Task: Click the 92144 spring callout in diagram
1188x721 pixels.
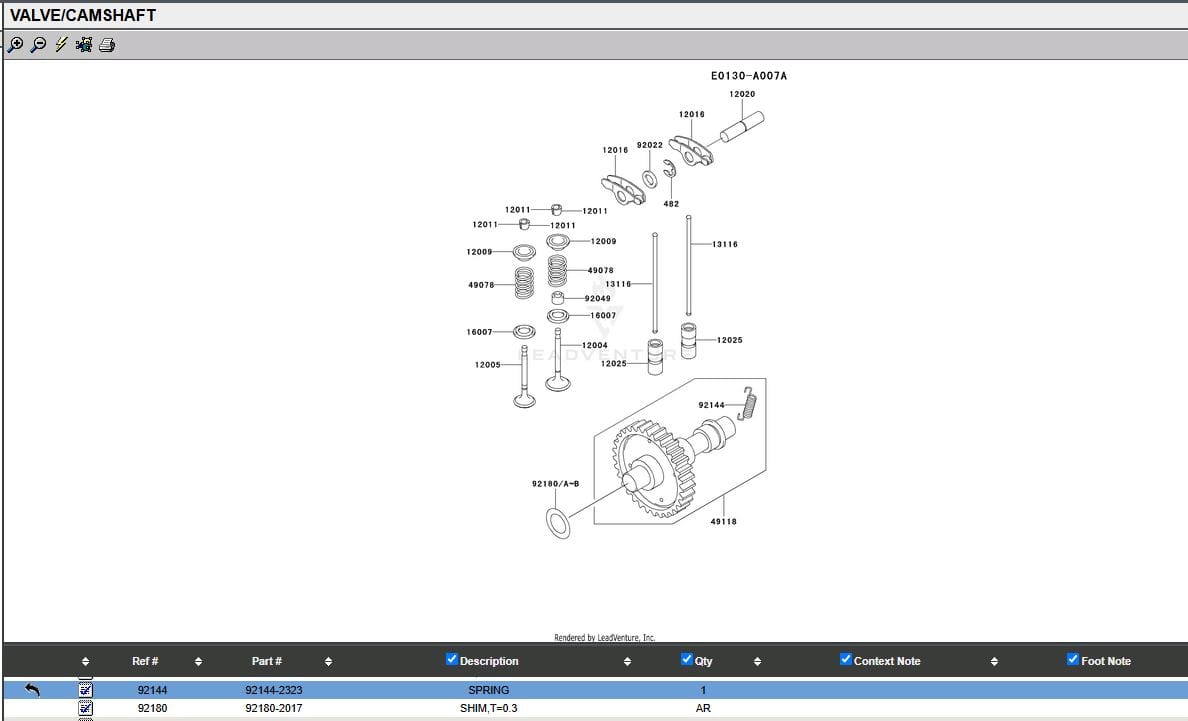Action: coord(711,405)
